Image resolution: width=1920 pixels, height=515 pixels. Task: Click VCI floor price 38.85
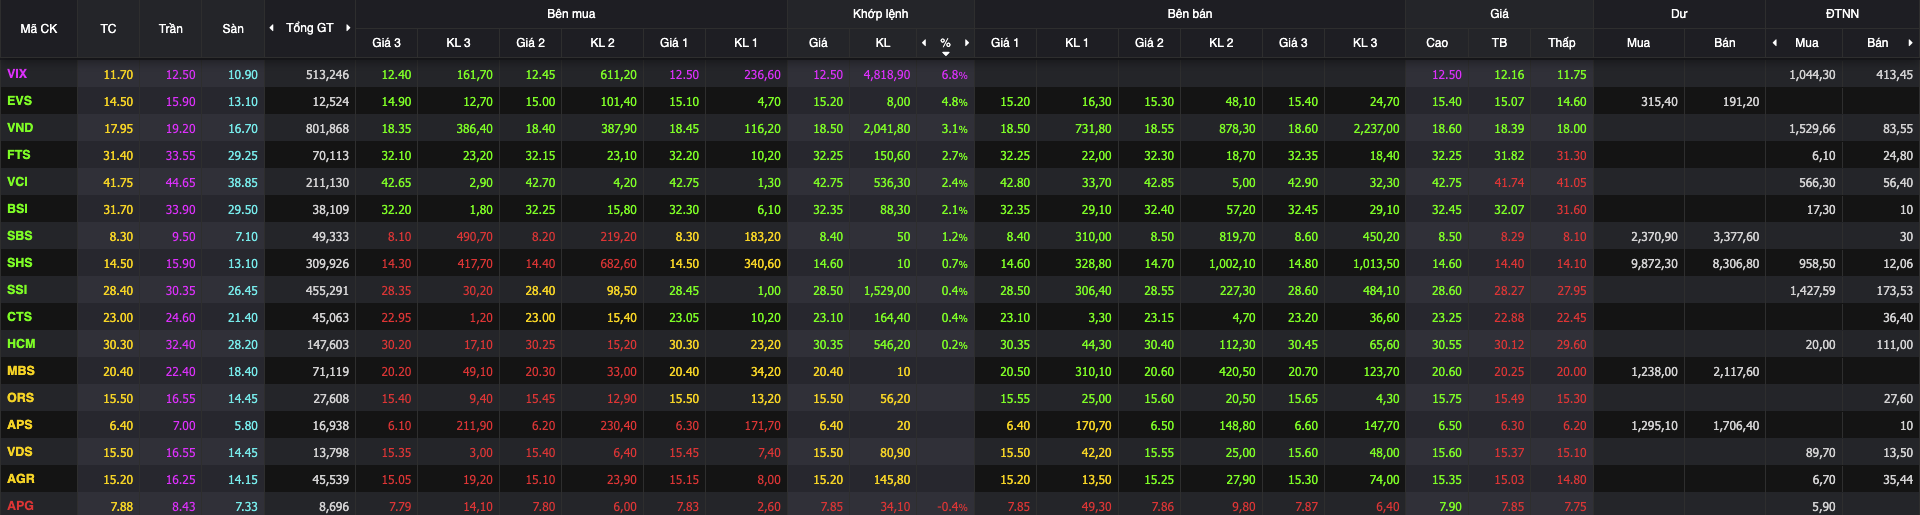tap(242, 183)
